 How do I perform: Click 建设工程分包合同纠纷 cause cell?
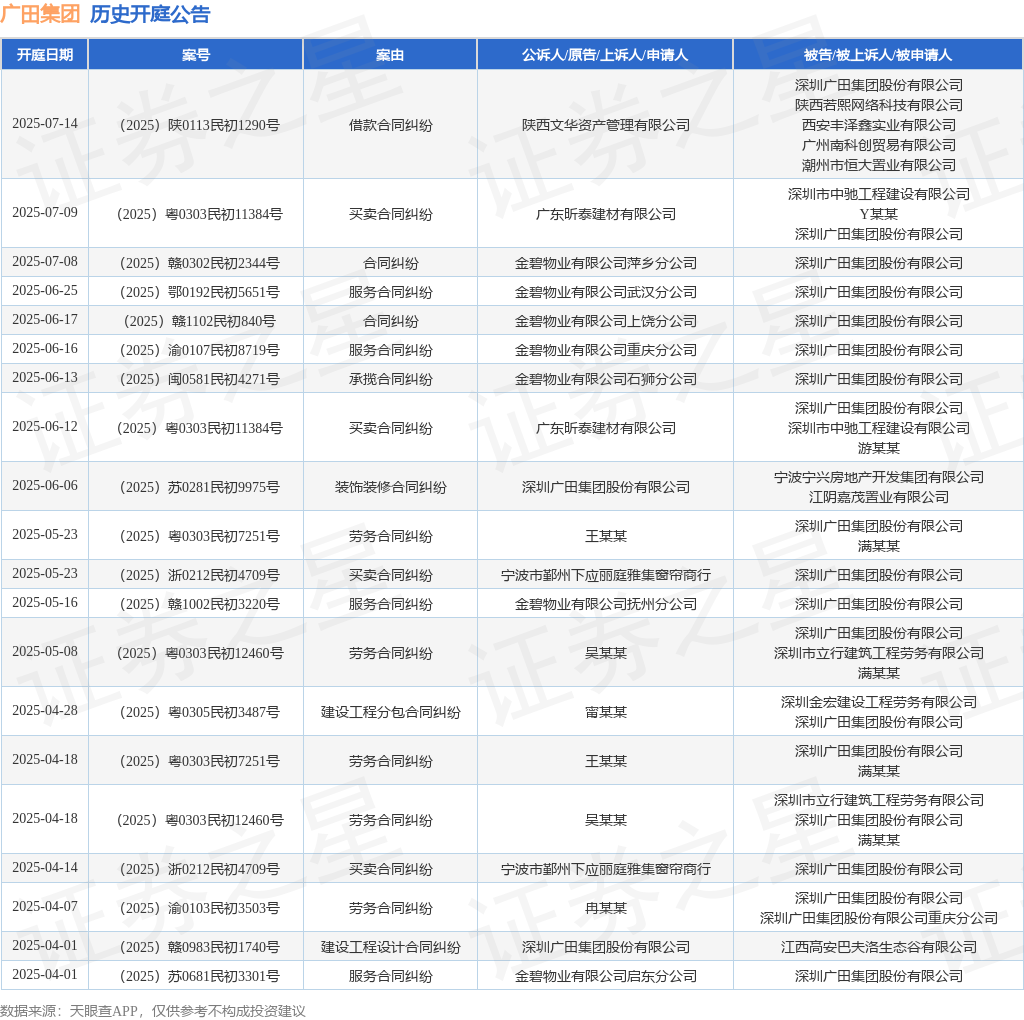(391, 712)
